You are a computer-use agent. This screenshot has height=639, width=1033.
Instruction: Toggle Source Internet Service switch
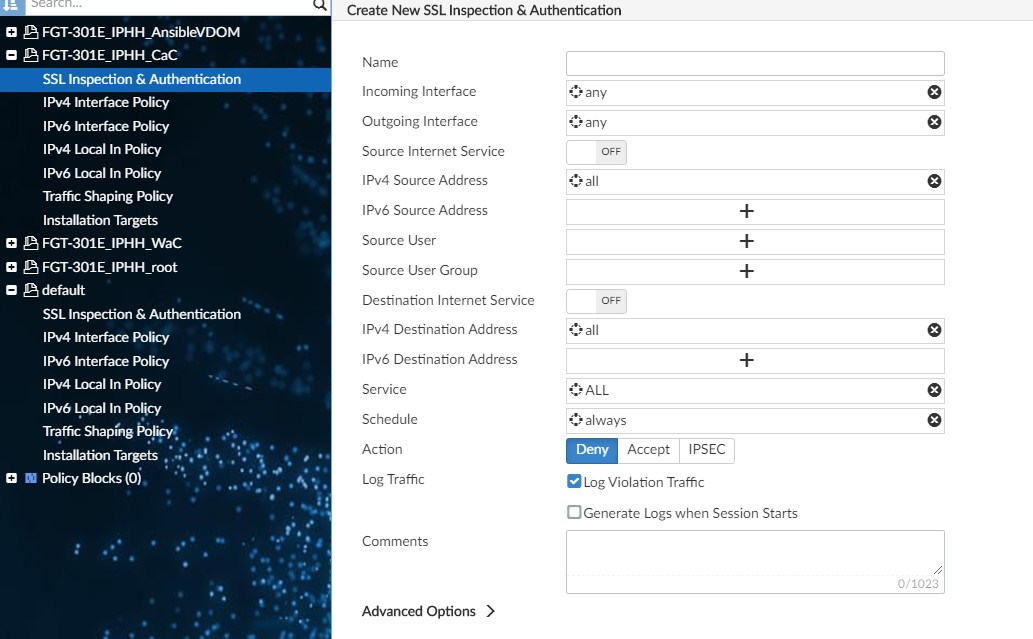point(596,152)
